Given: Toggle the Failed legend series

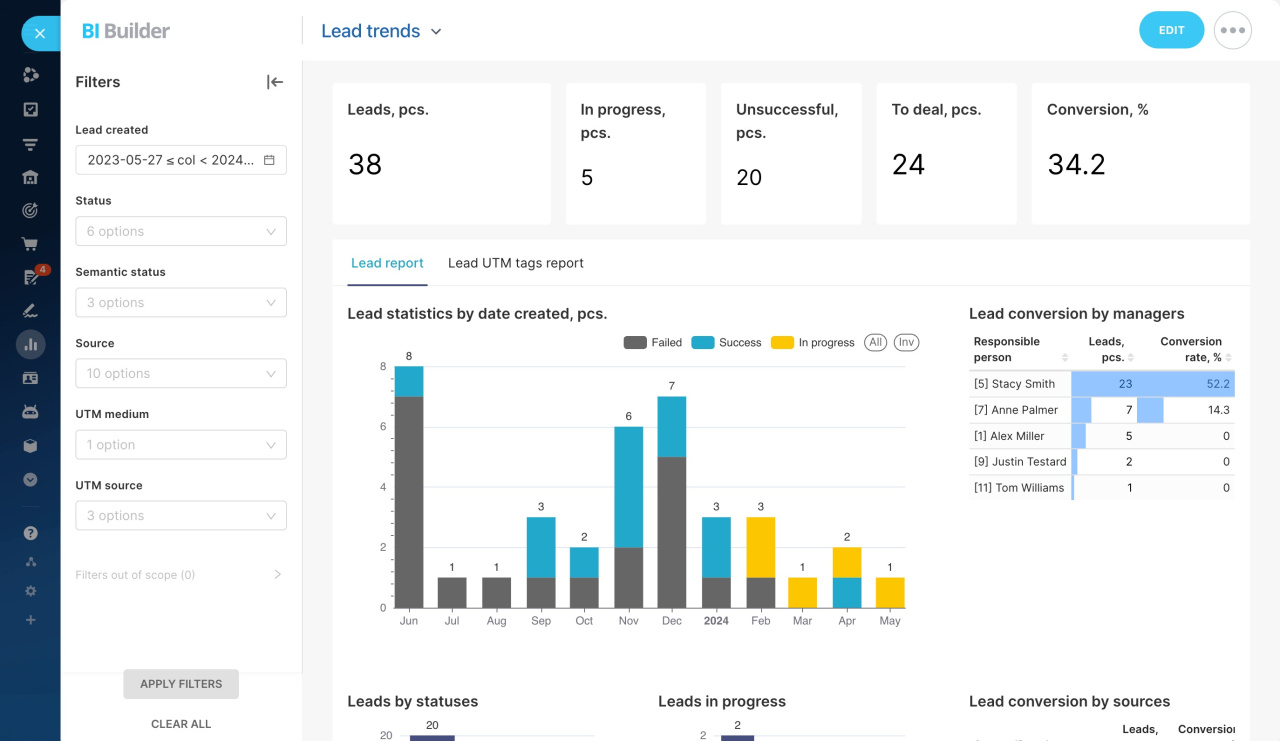Looking at the screenshot, I should click(x=653, y=342).
